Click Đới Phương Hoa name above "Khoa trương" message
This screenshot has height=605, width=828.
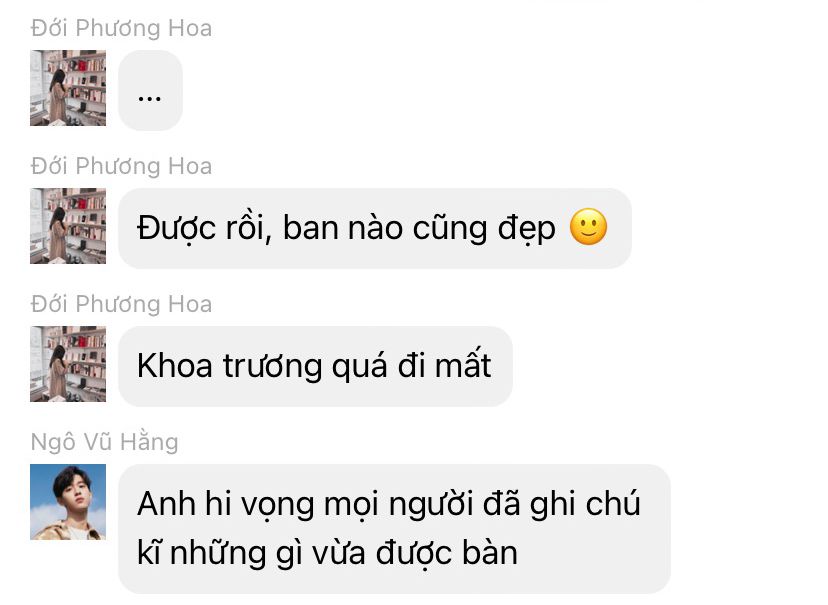pos(121,304)
